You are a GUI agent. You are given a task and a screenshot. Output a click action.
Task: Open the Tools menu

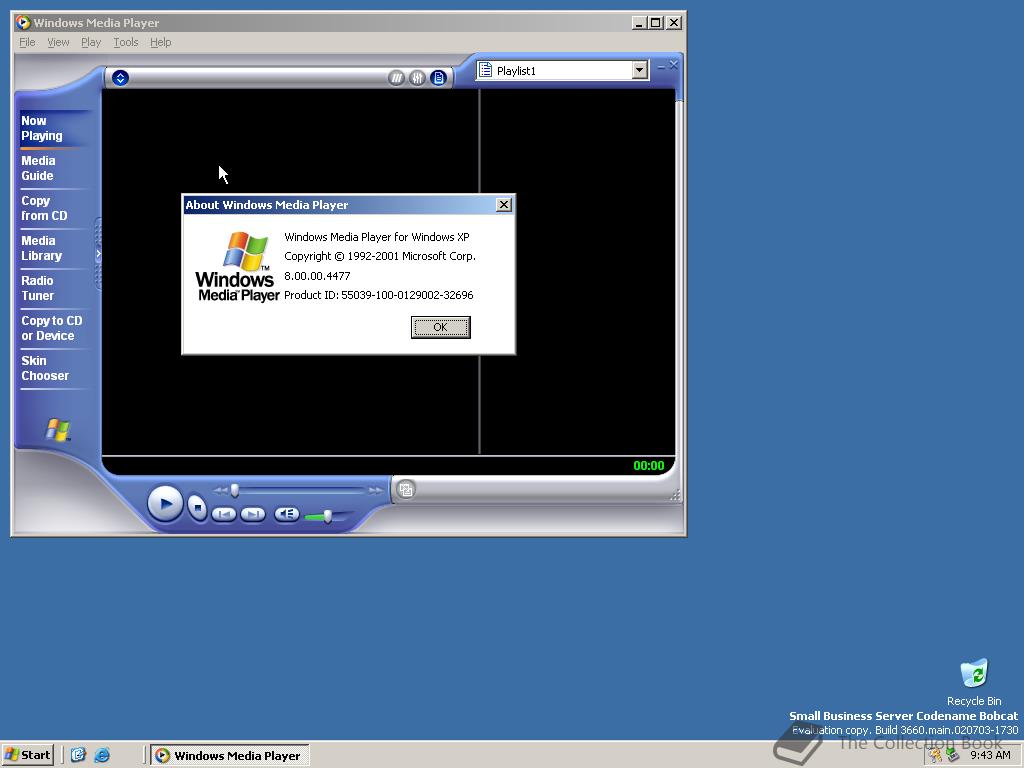point(125,42)
